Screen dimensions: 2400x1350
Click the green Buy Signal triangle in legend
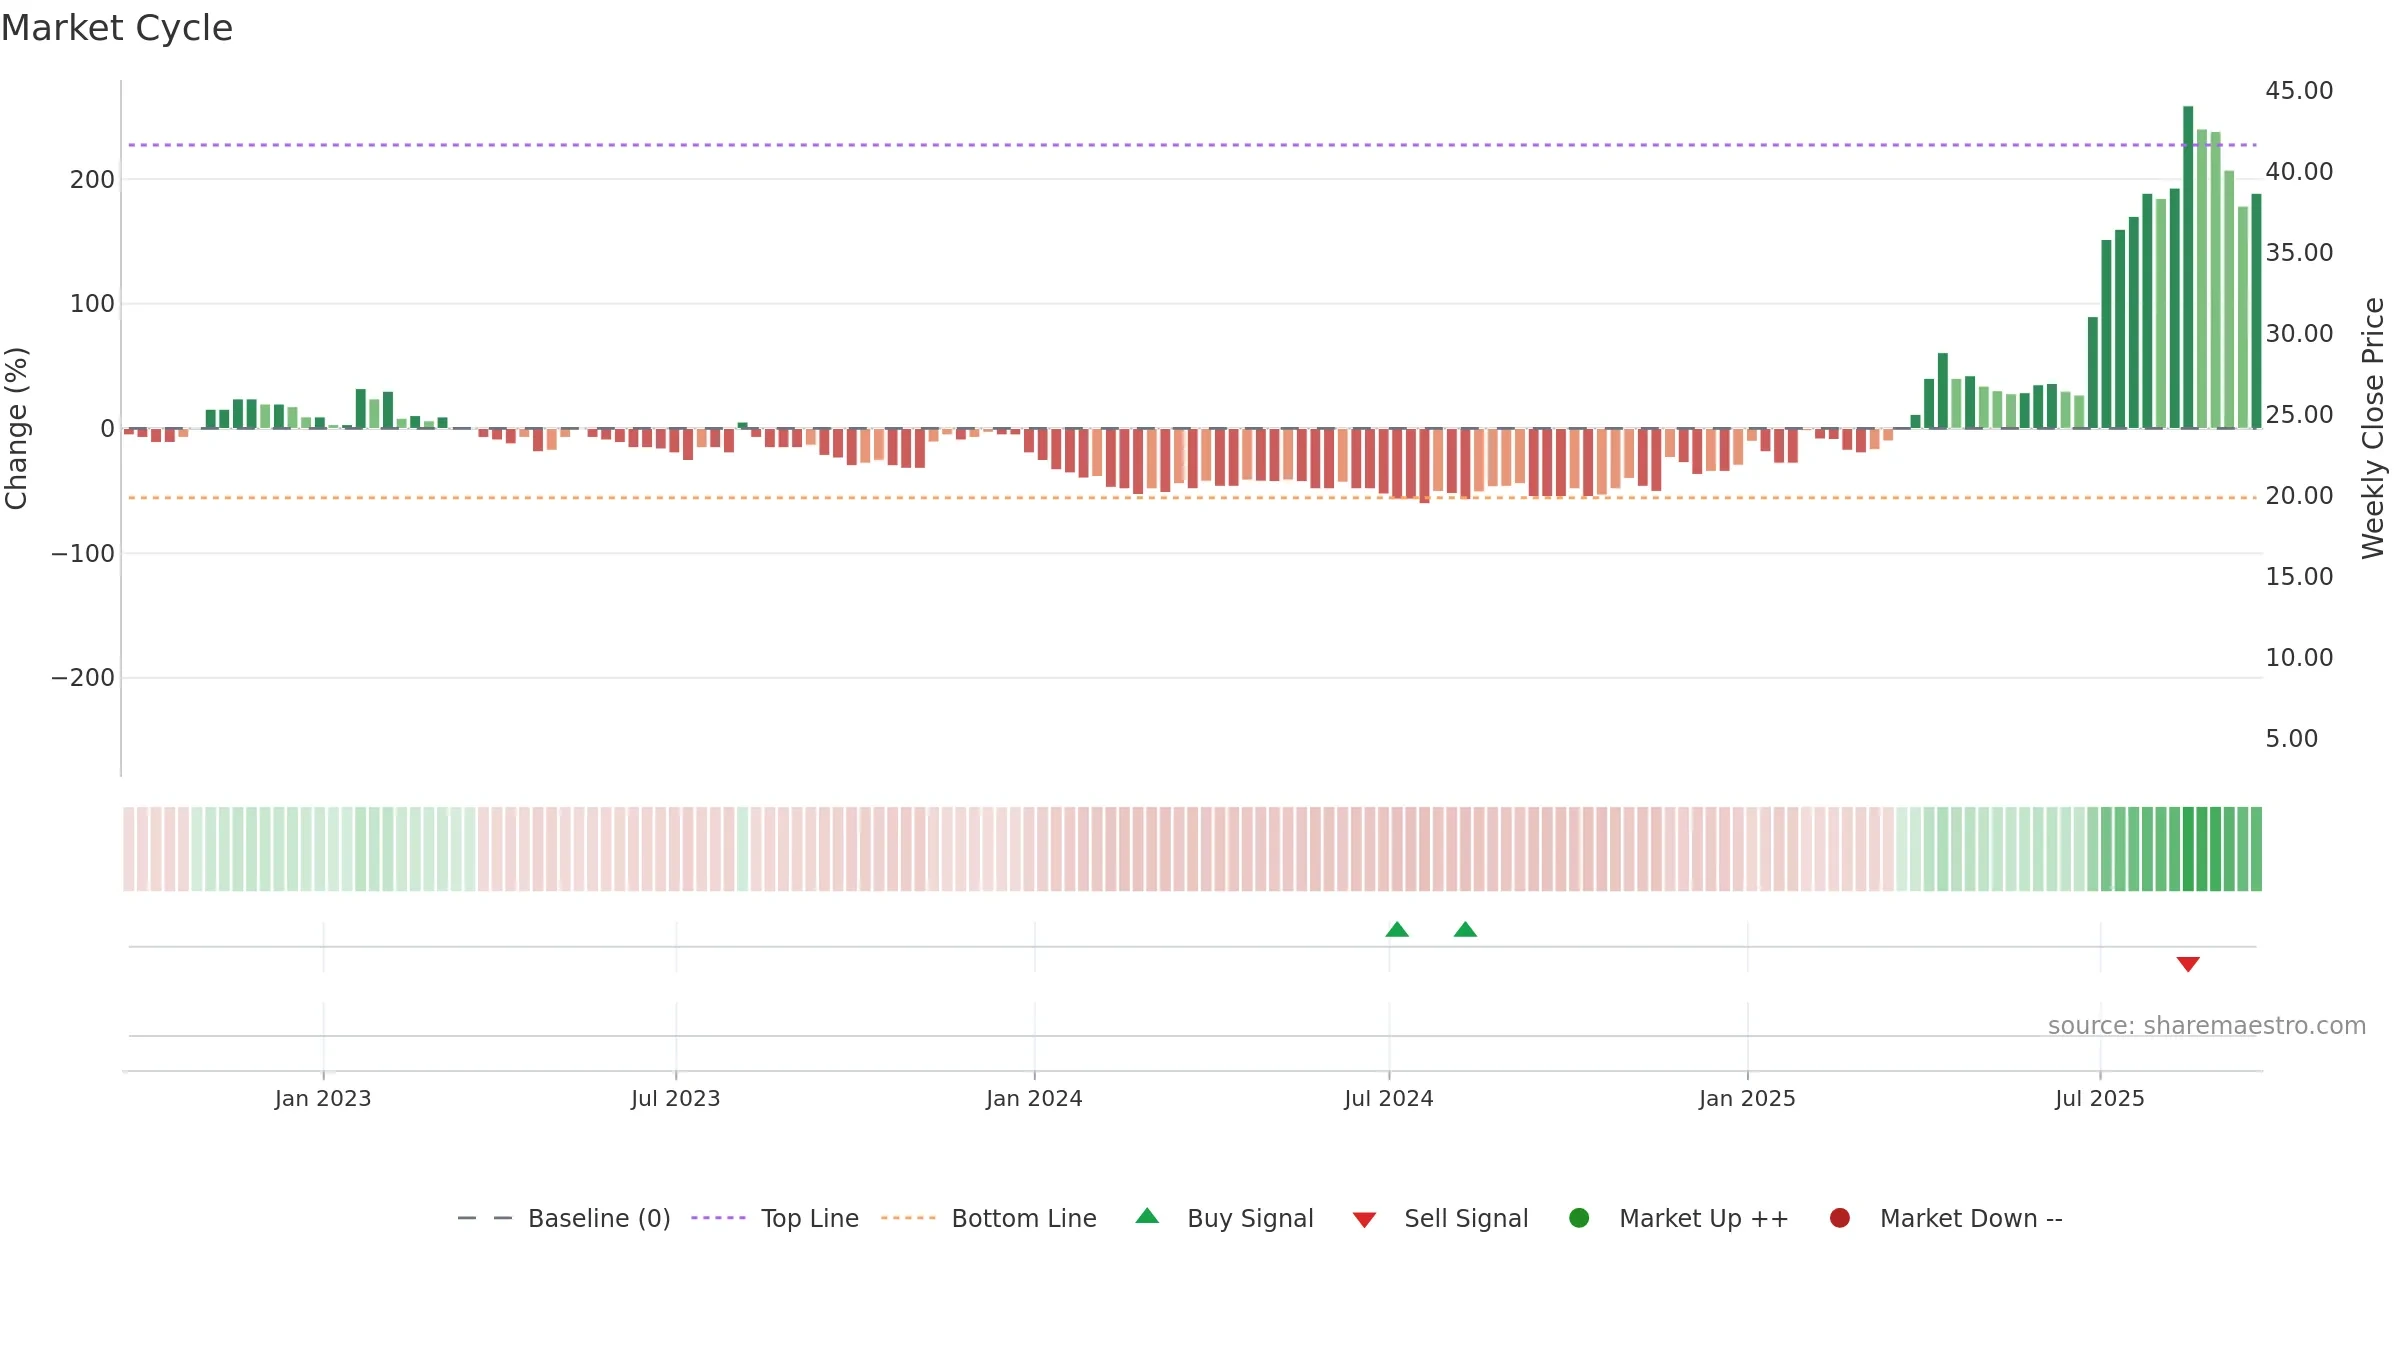[1148, 1216]
